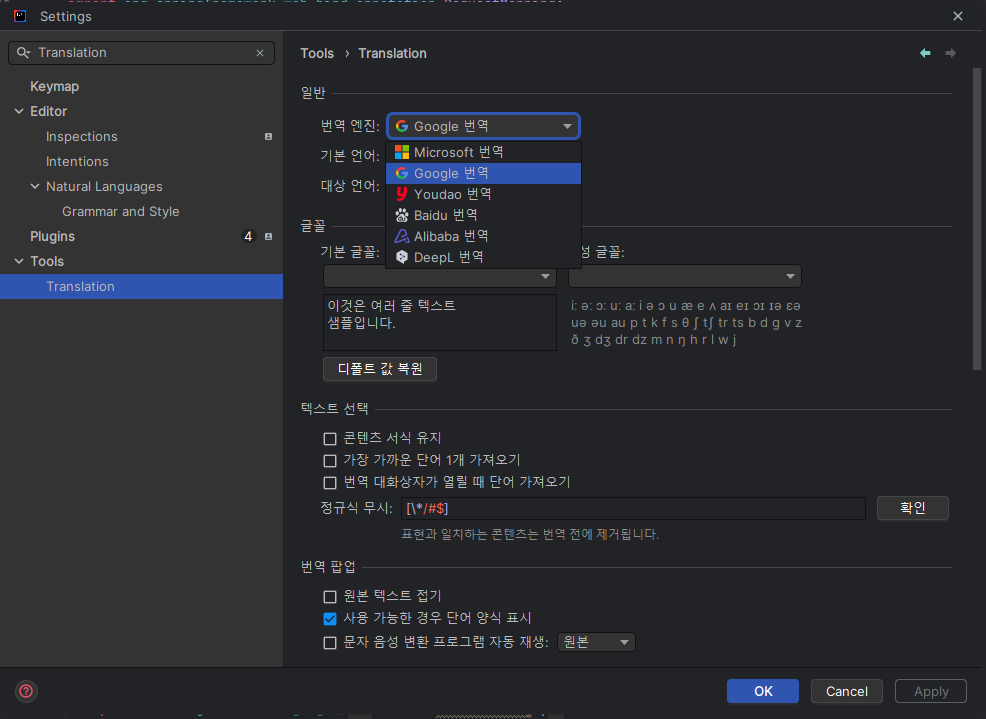This screenshot has width=986, height=719.
Task: Click the Korean sample text preview
Action: pyautogui.click(x=440, y=322)
